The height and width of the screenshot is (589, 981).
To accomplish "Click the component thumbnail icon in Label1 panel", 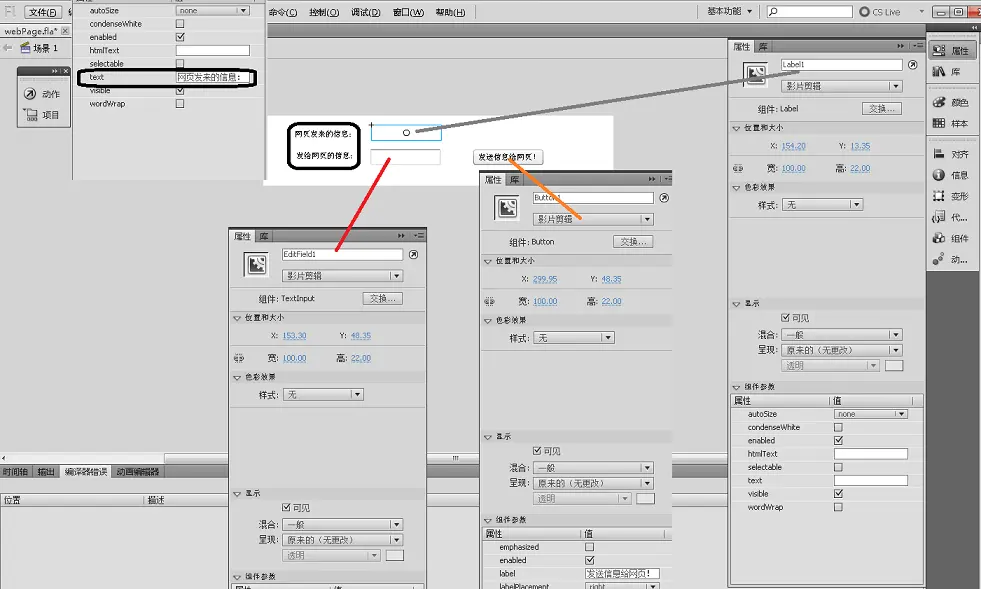I will pos(756,74).
